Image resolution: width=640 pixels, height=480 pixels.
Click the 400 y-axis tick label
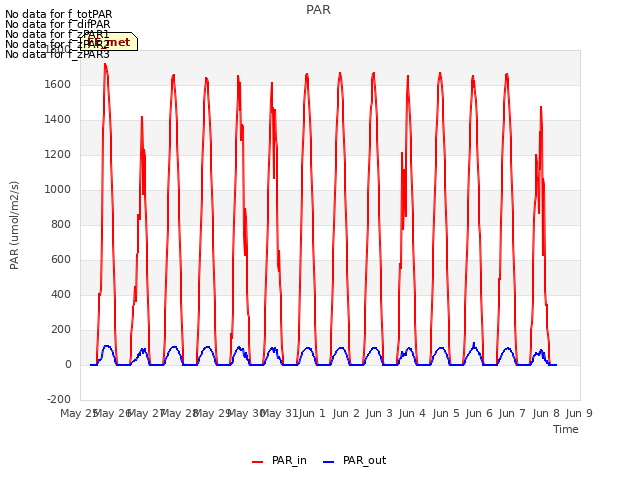coord(61,294)
